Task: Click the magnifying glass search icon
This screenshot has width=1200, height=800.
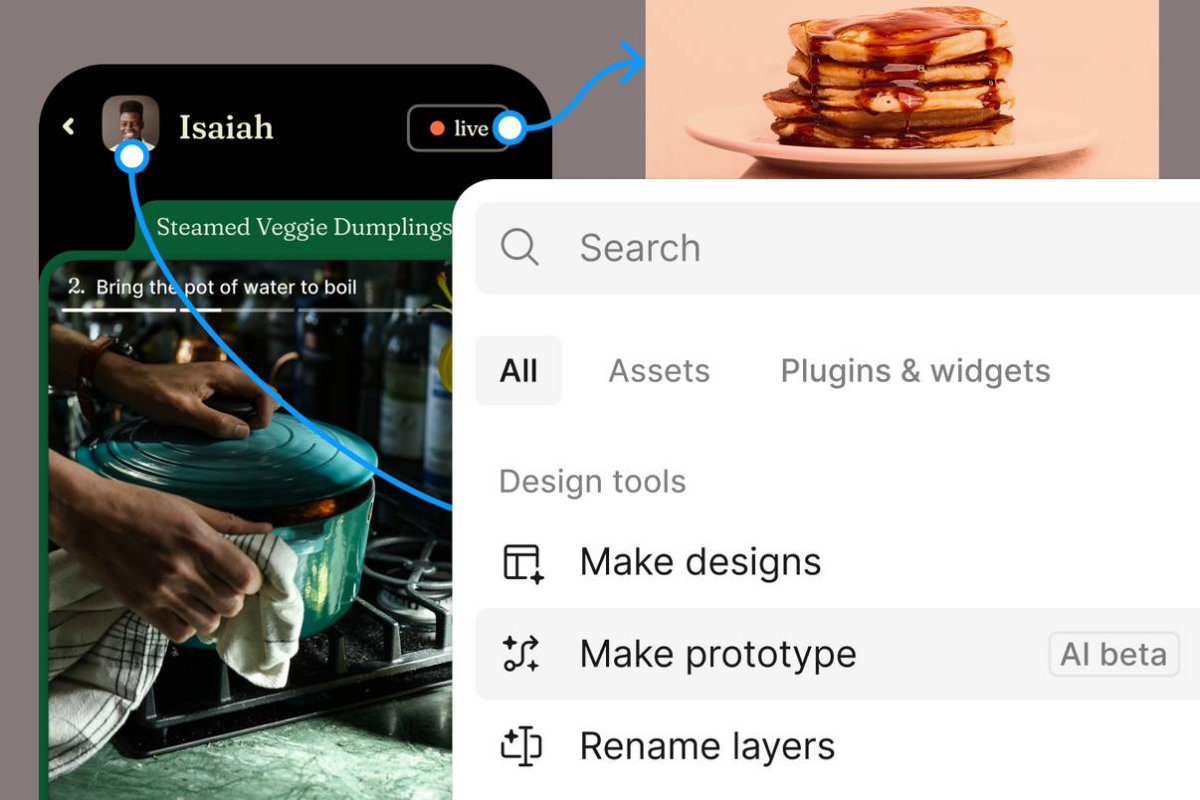Action: click(x=520, y=247)
